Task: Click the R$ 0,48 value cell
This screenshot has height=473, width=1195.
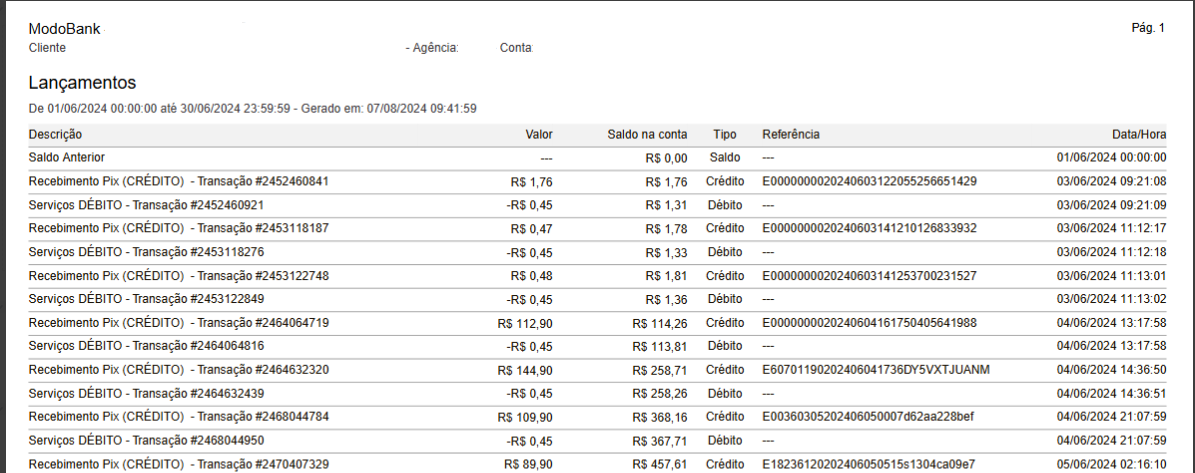Action: point(531,276)
